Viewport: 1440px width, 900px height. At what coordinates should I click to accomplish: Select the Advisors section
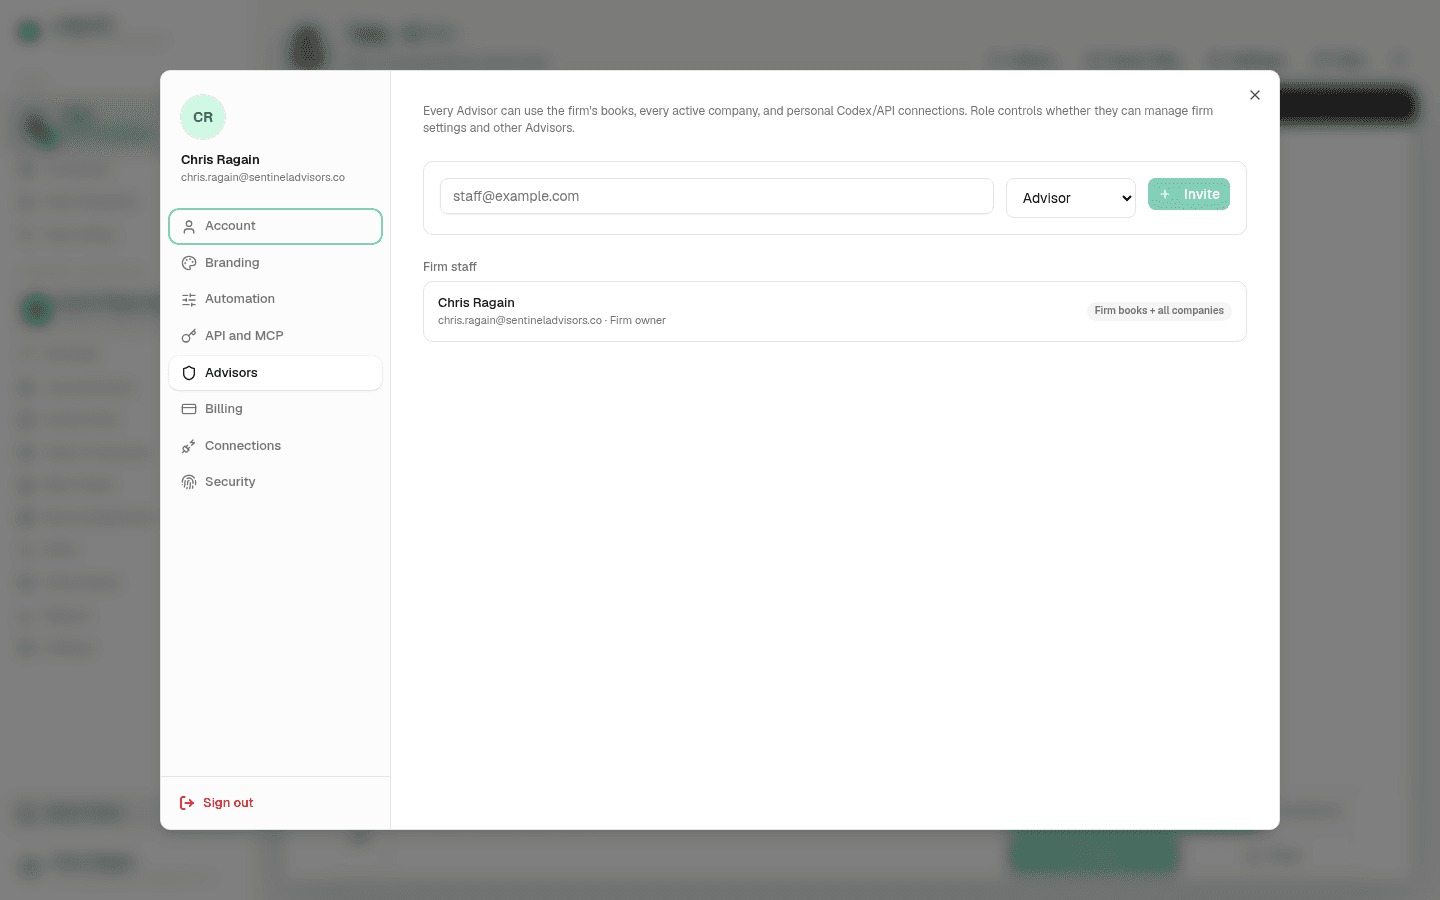tap(275, 373)
